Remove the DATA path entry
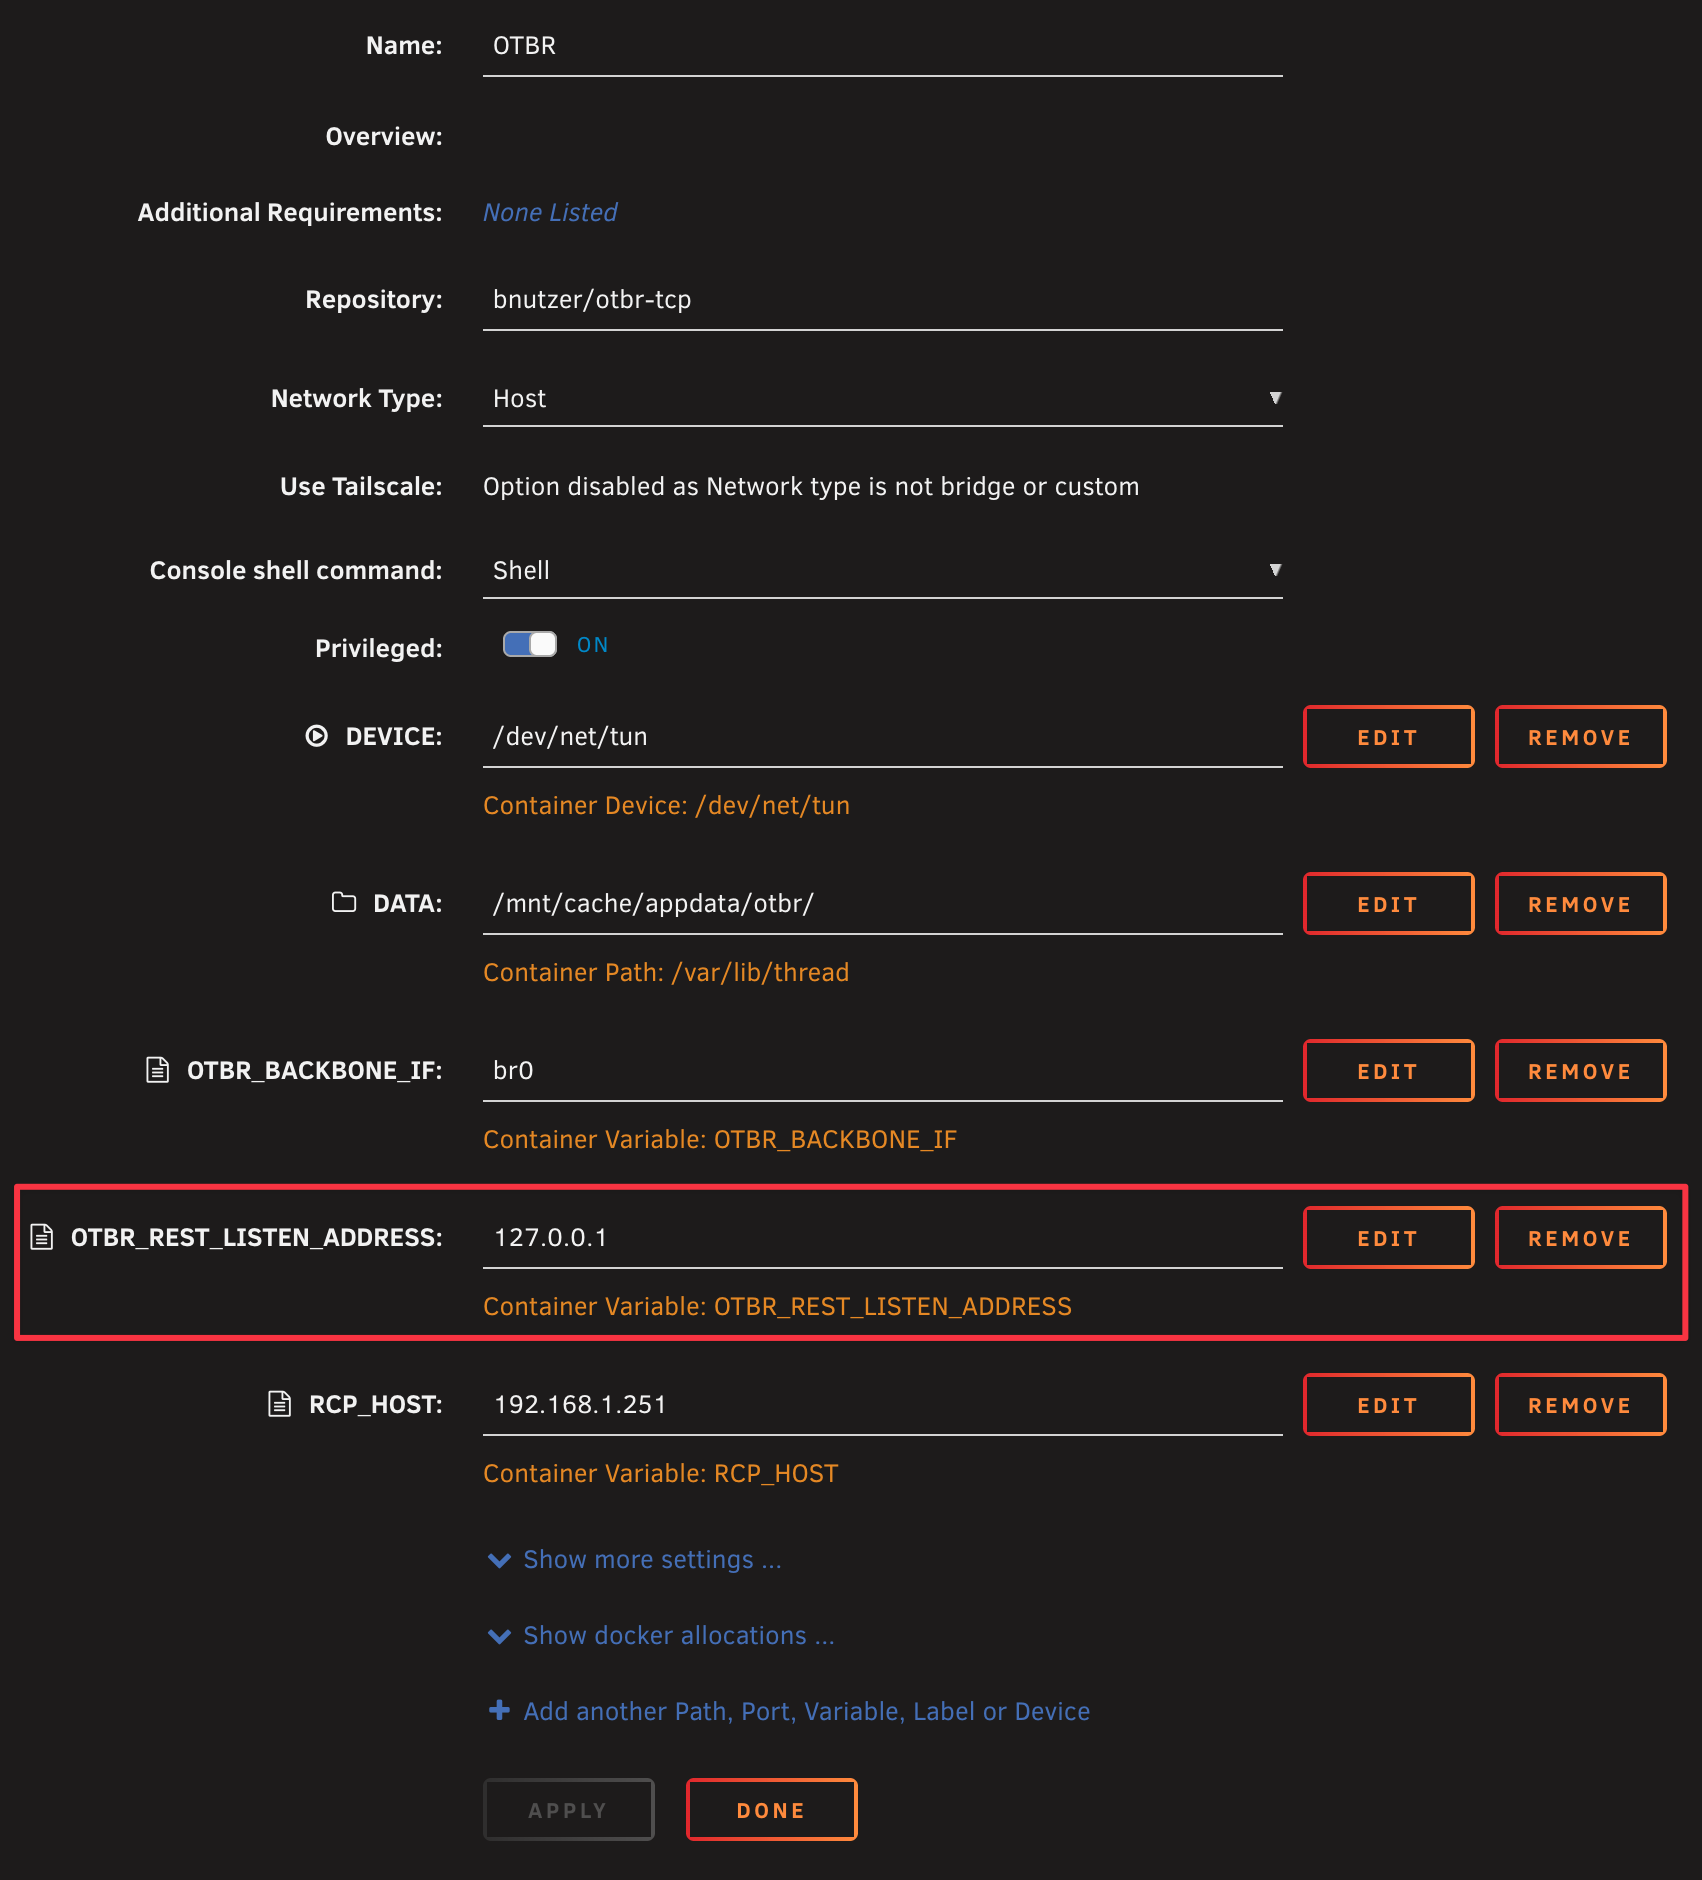Screen dimensions: 1702x1880 point(1580,904)
